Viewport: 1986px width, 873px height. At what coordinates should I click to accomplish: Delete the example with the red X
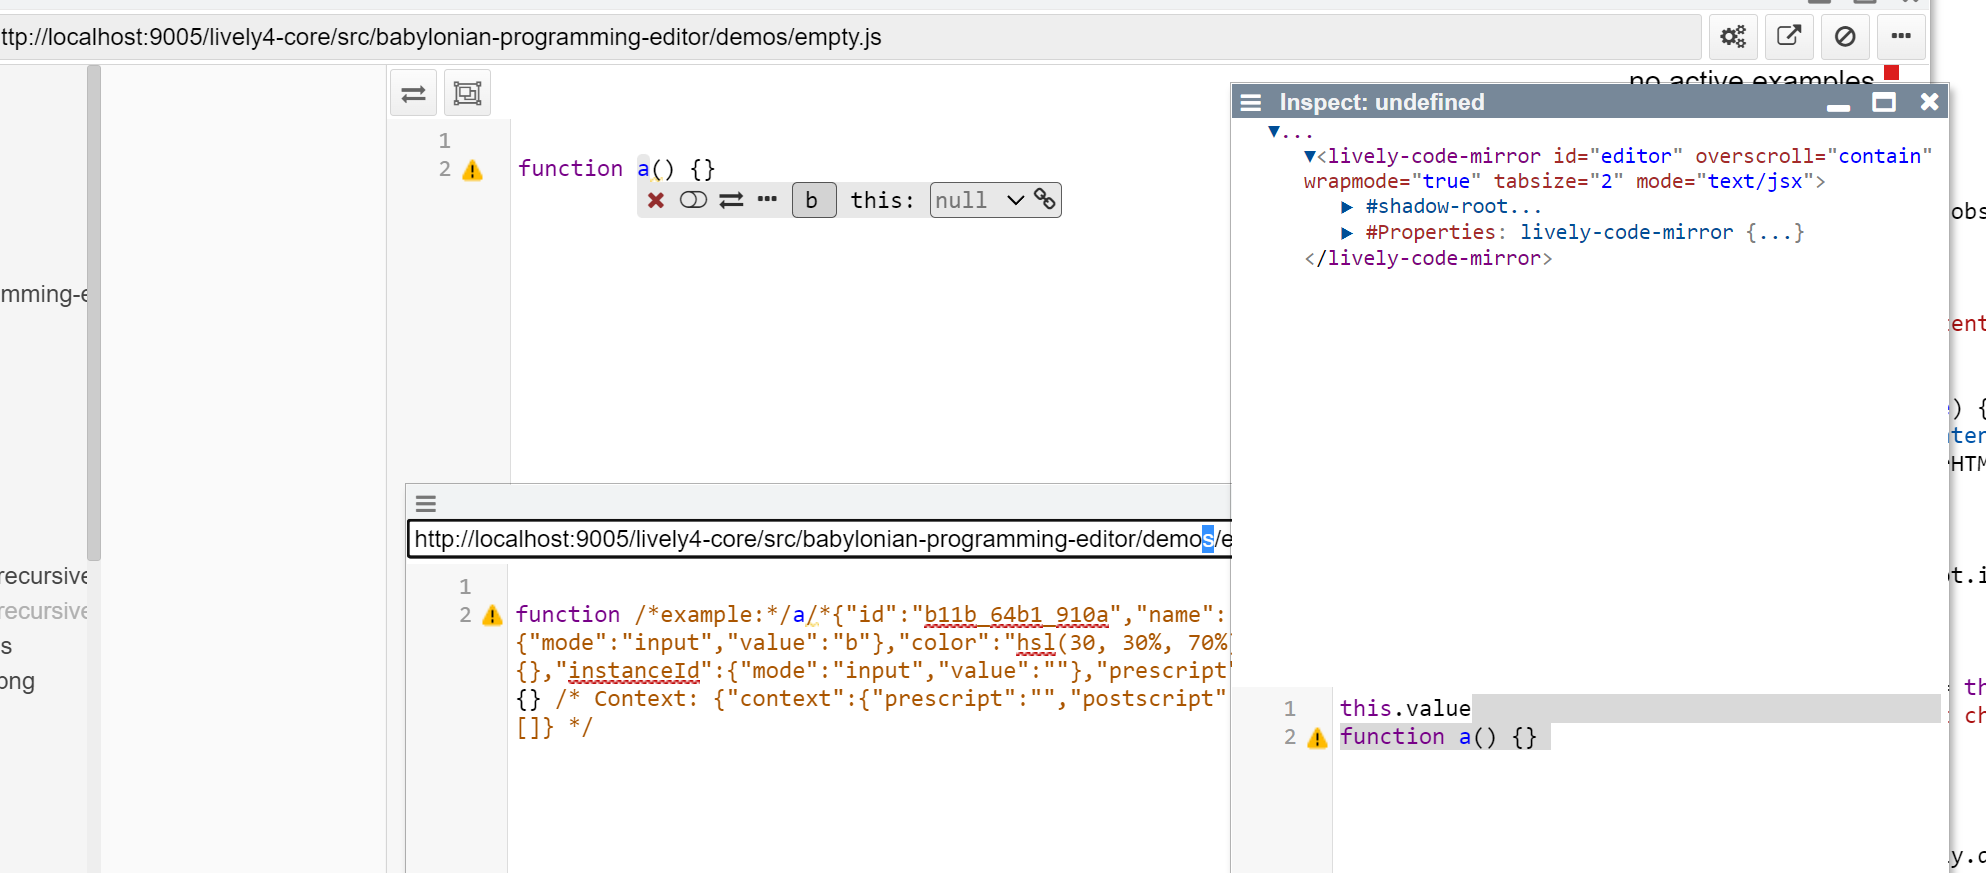(656, 200)
